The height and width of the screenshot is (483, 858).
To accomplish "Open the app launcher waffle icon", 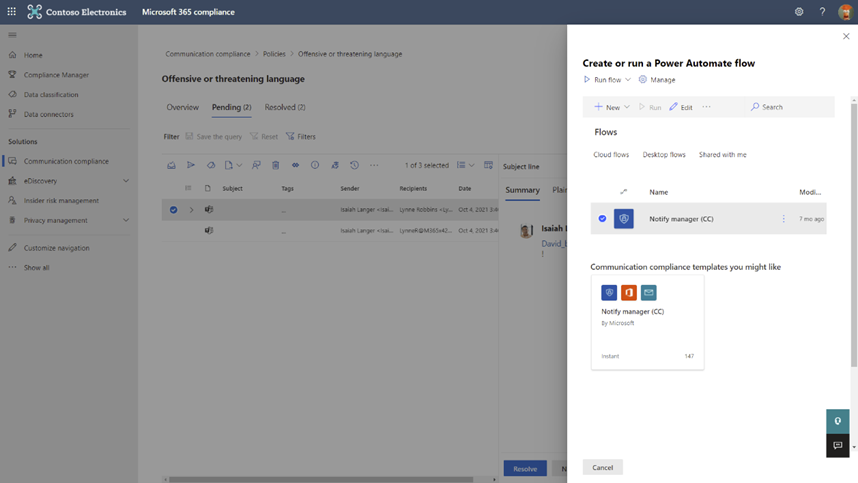I will coord(11,11).
